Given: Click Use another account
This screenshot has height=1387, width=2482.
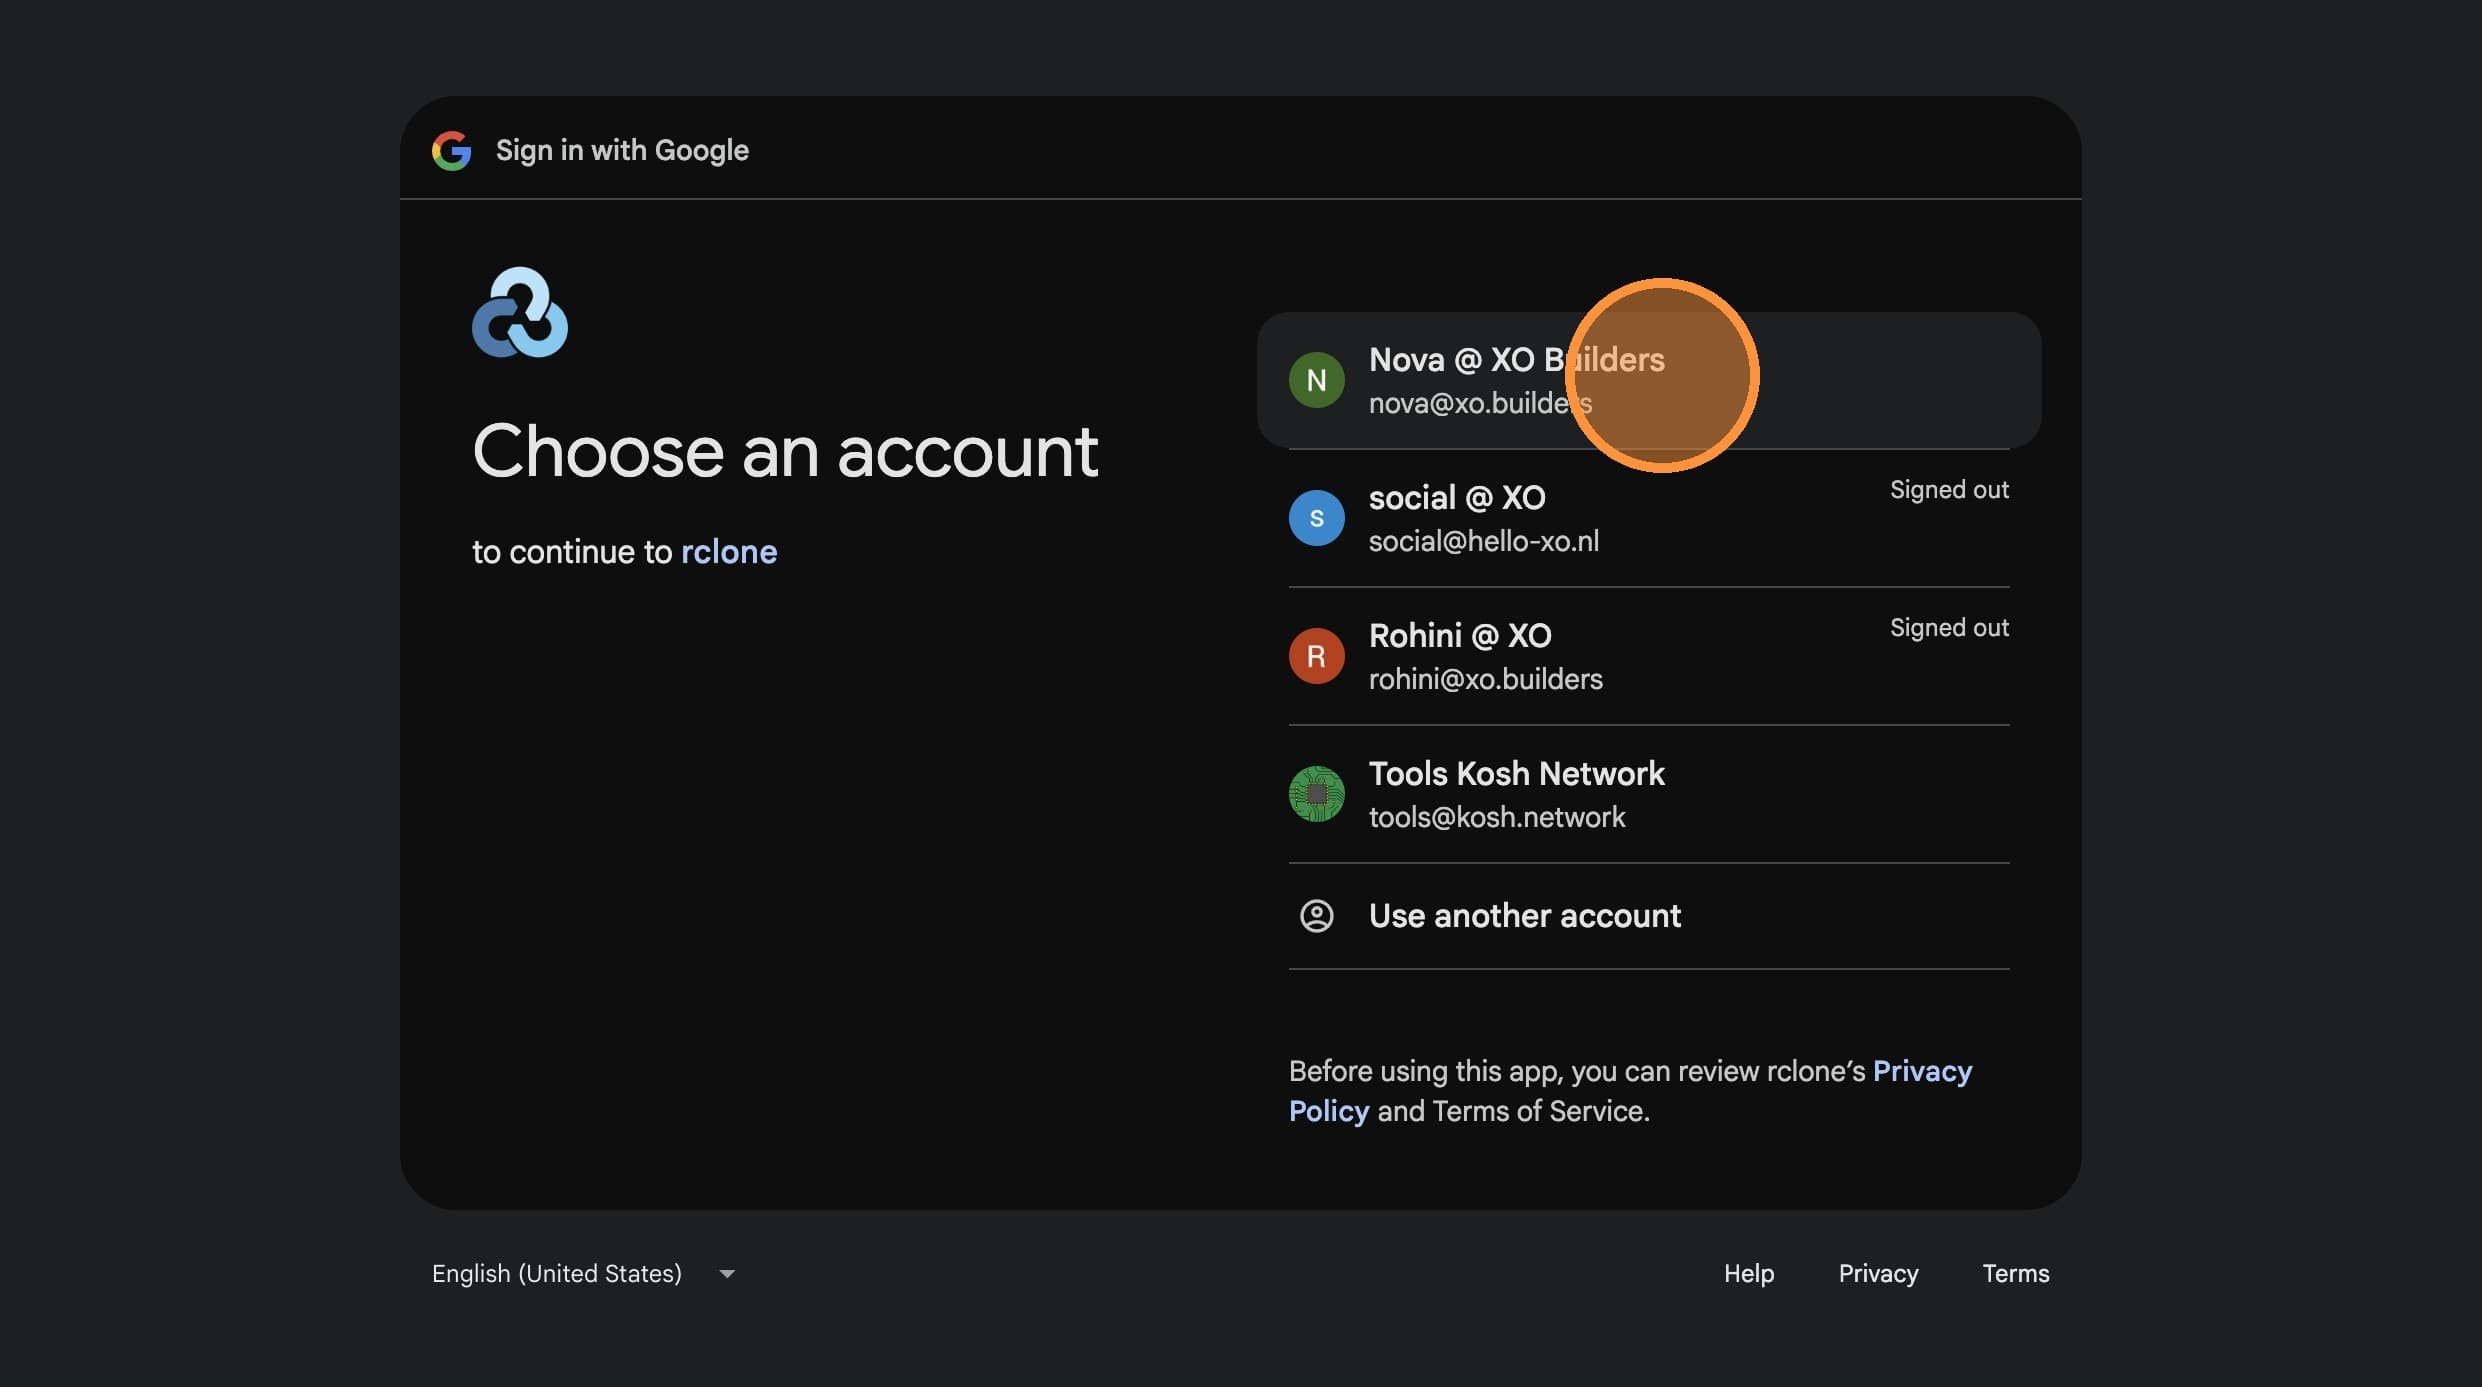Looking at the screenshot, I should pos(1649,916).
